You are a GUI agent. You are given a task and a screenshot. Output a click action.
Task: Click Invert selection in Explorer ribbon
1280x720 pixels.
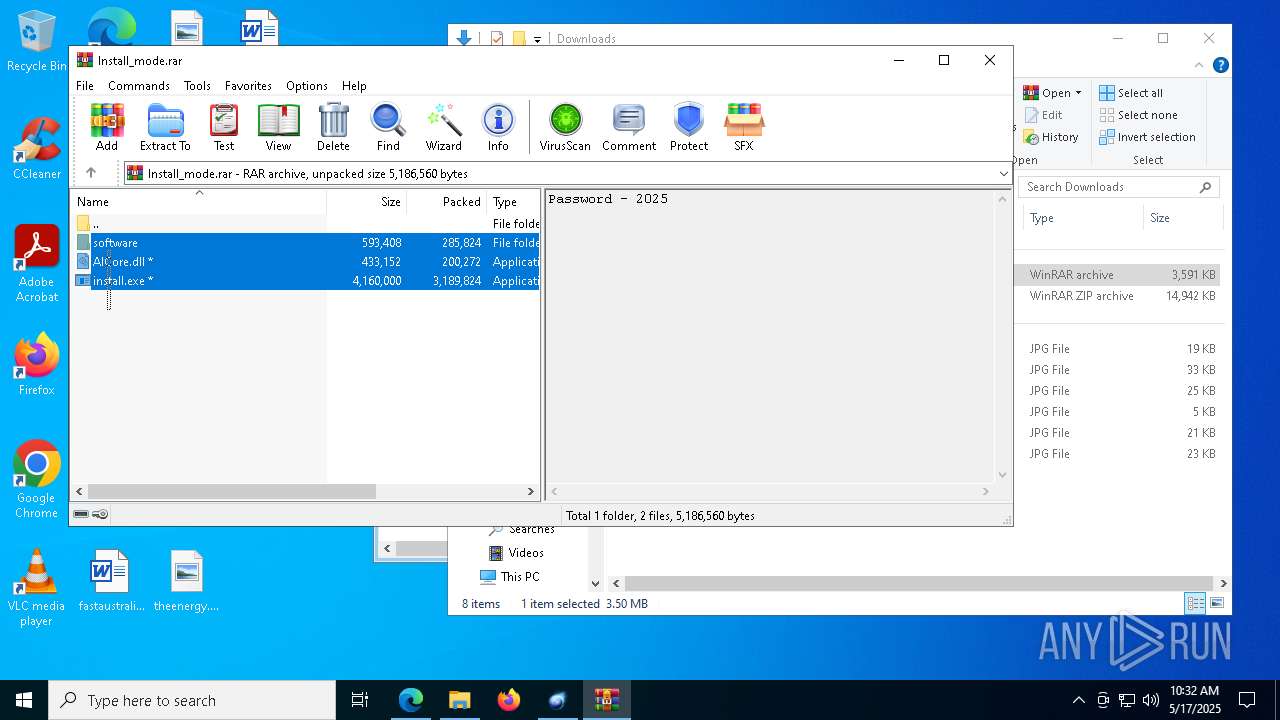[x=1147, y=137]
